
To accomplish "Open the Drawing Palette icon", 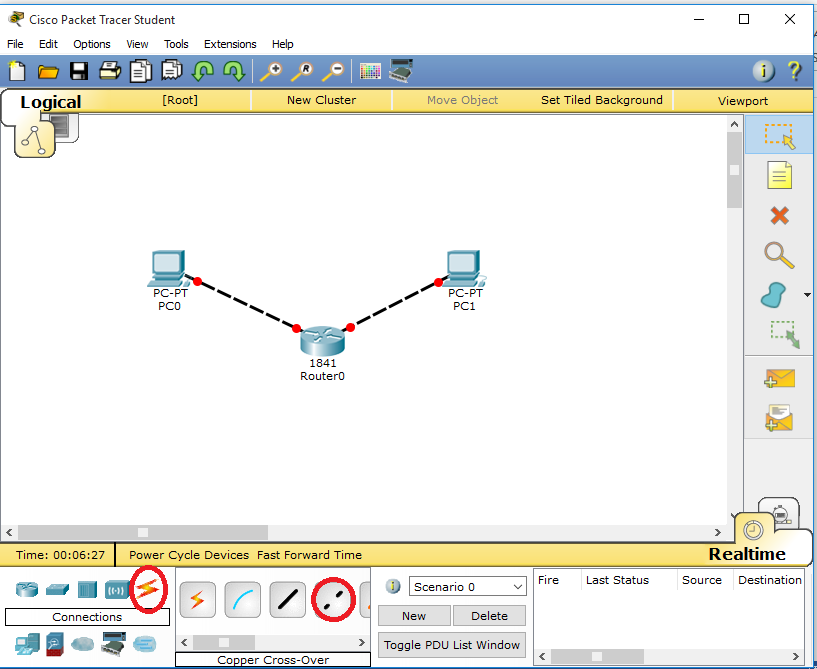I will [x=370, y=71].
